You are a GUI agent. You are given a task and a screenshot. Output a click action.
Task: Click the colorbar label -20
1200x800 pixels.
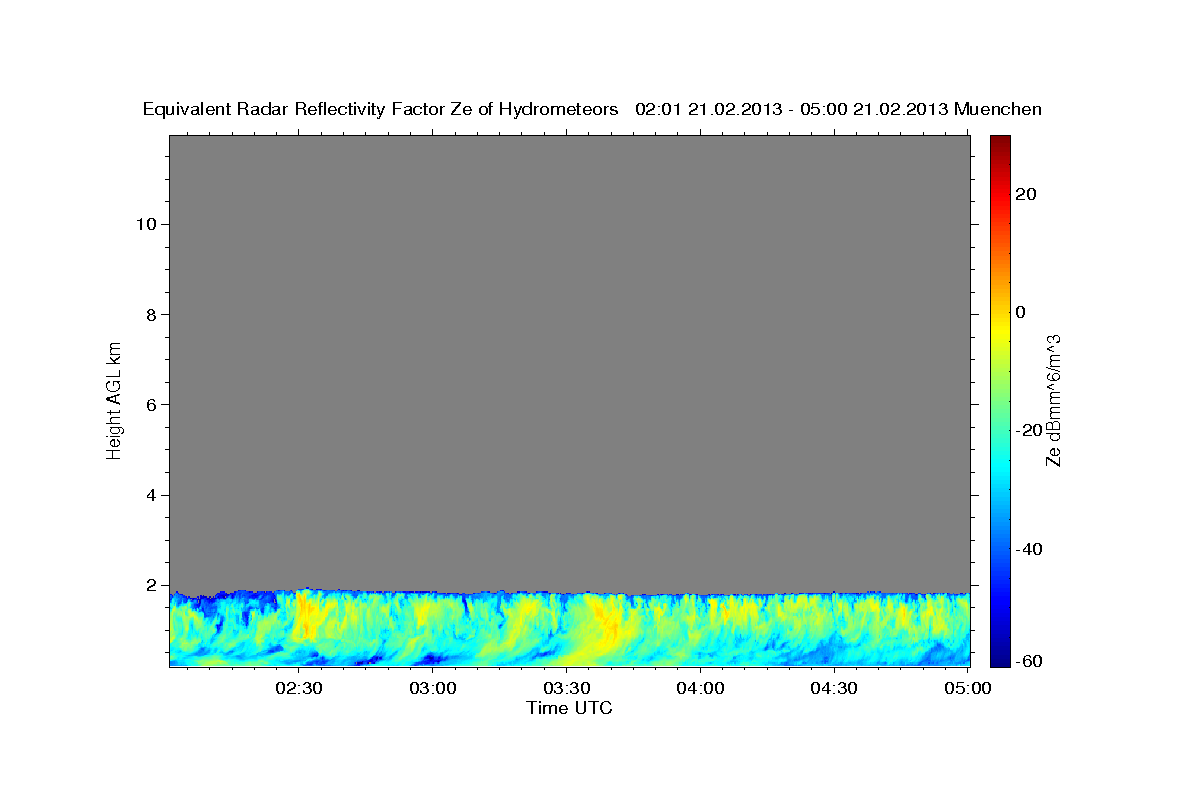pyautogui.click(x=1029, y=430)
